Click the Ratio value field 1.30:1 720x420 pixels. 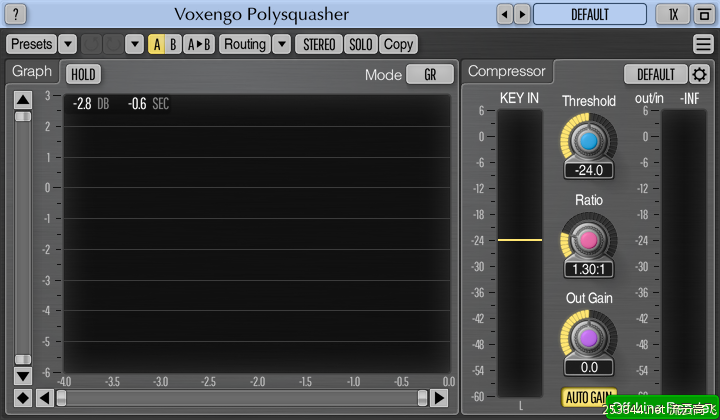point(589,269)
